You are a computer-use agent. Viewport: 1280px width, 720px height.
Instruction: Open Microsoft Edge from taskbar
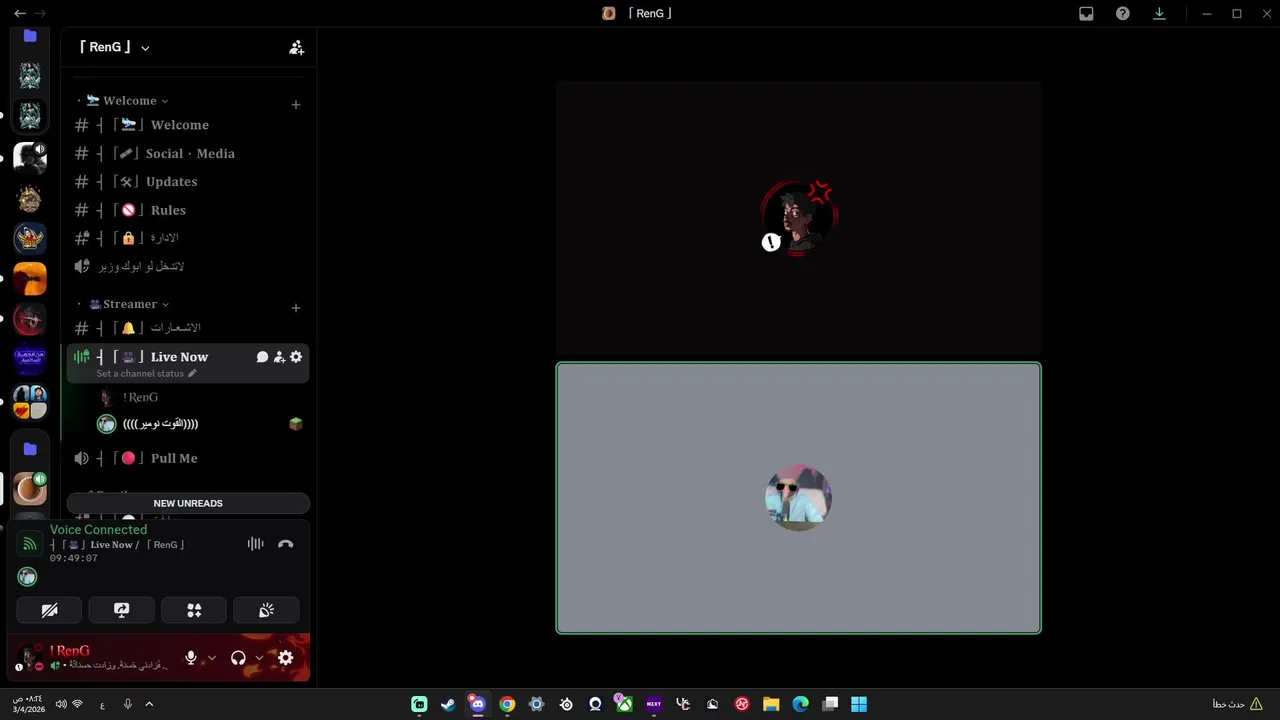tap(800, 704)
